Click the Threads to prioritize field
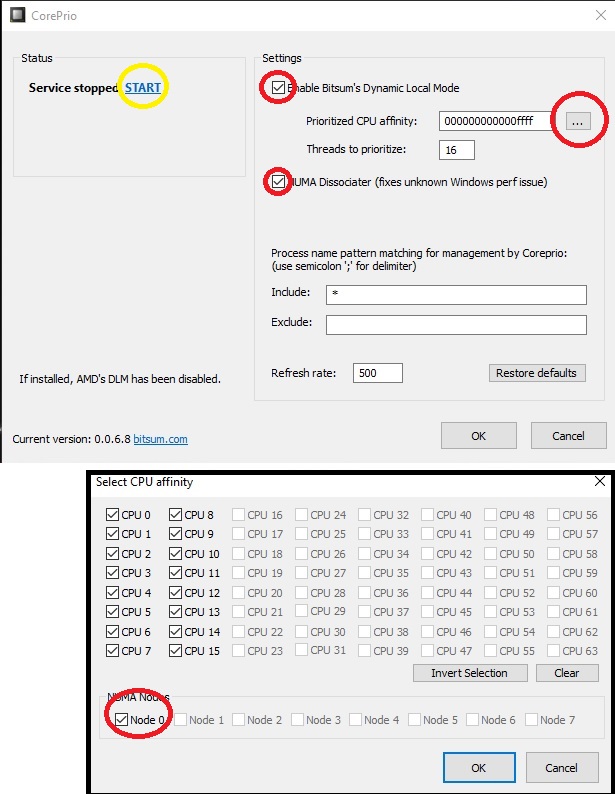Screen dimensions: 615x794 click(x=457, y=150)
